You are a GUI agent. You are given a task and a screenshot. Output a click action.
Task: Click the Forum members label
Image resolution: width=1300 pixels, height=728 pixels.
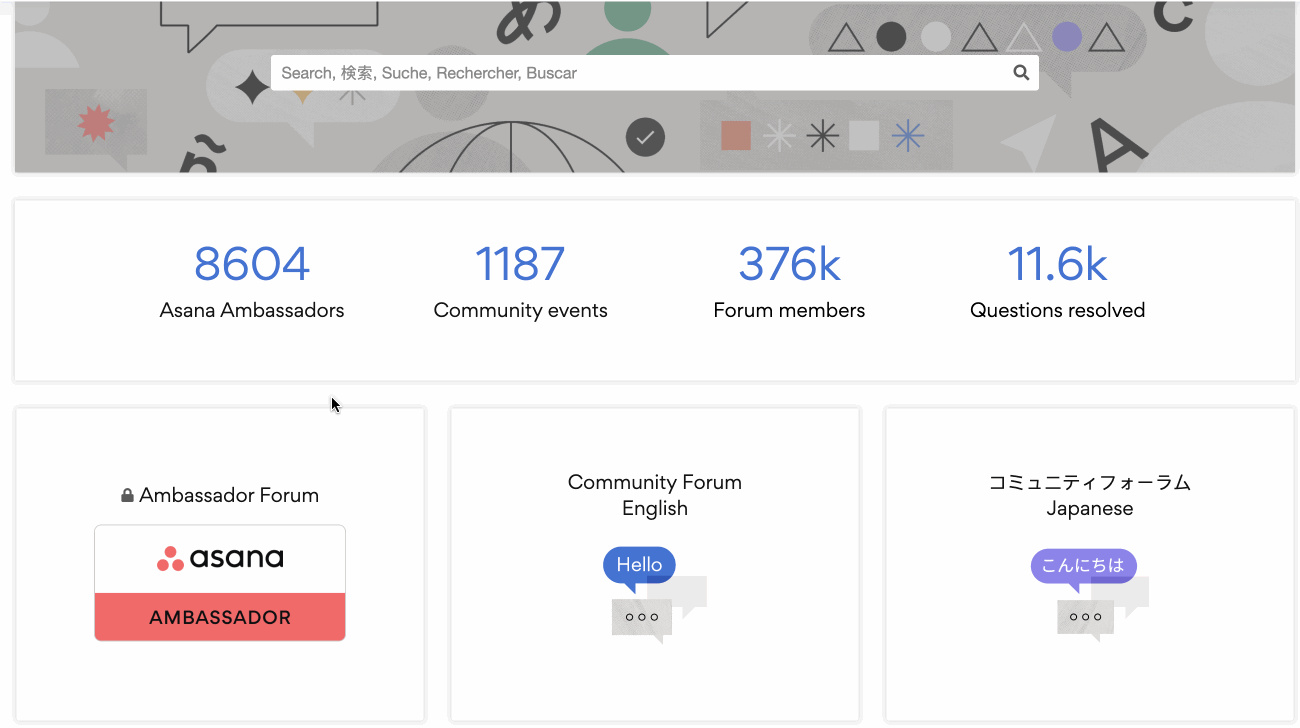tap(789, 310)
